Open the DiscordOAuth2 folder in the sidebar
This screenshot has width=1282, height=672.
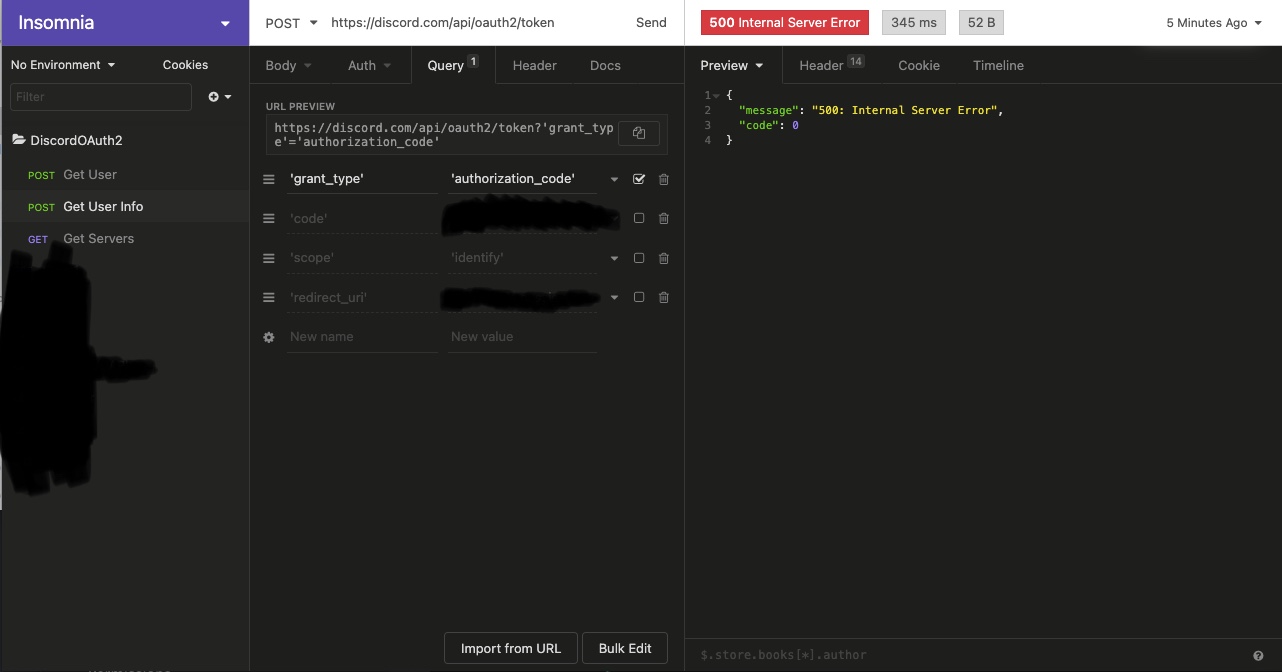pyautogui.click(x=75, y=140)
